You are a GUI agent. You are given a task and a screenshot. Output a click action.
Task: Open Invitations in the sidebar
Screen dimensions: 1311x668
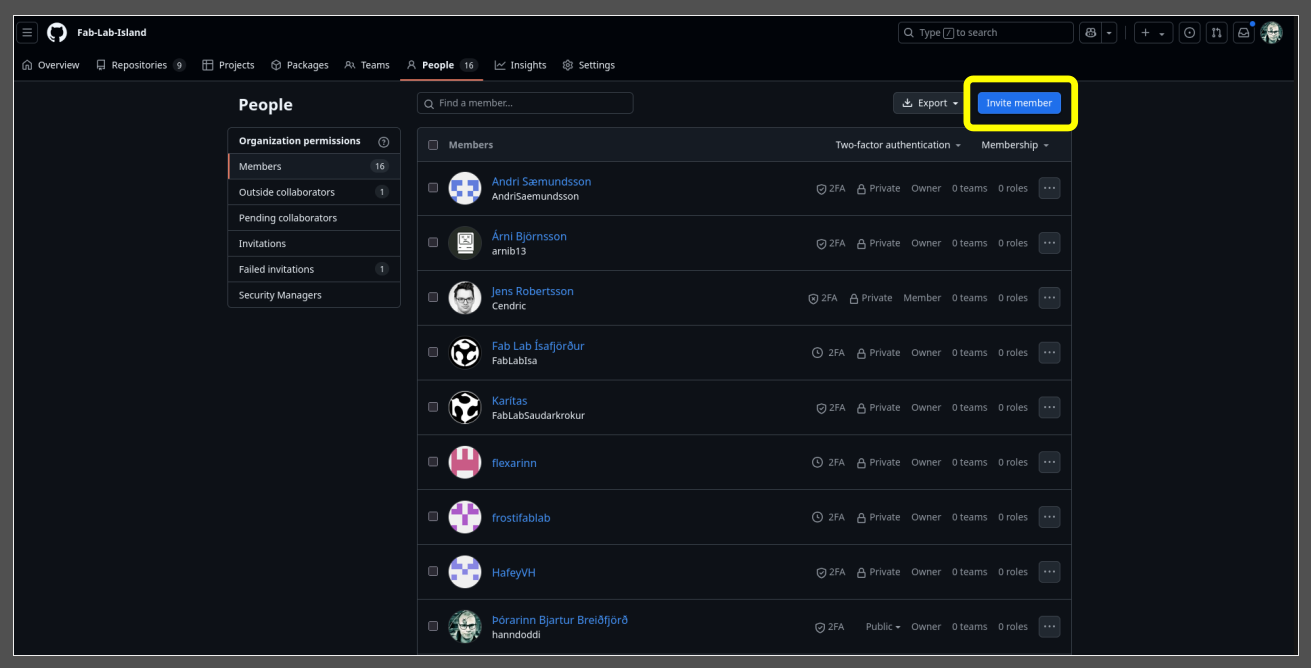pos(314,244)
